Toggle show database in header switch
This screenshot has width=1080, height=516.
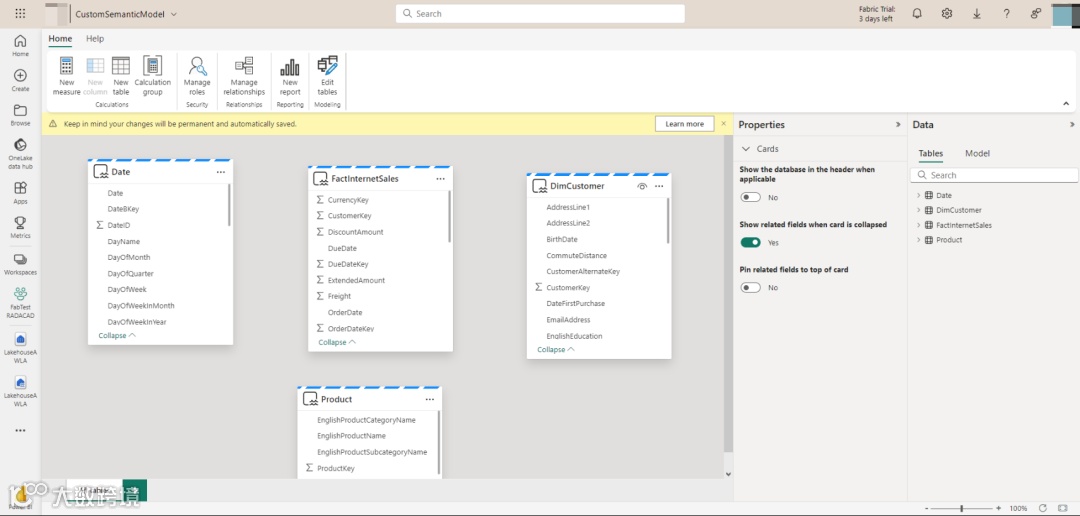click(750, 198)
